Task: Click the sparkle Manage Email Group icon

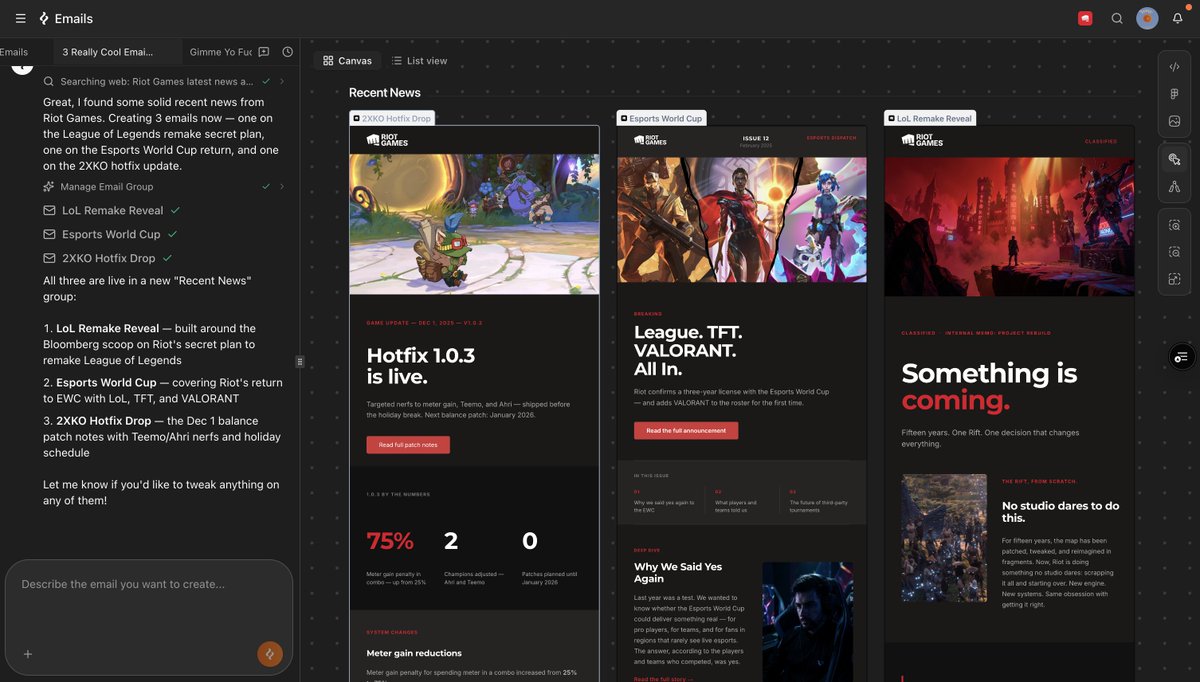Action: (x=48, y=186)
